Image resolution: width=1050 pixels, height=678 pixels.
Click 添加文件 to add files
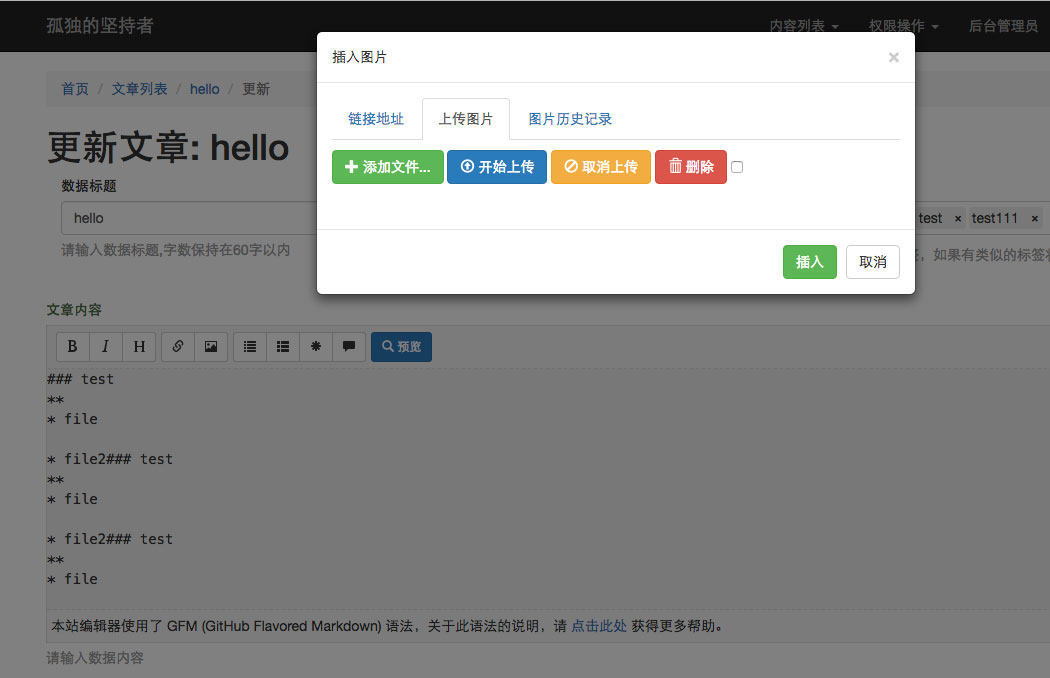point(387,166)
